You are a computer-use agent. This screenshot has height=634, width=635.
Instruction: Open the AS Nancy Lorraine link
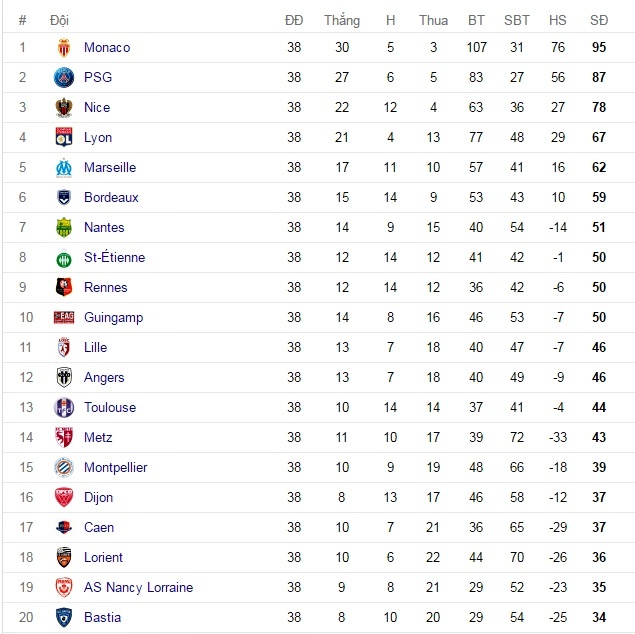tap(138, 588)
